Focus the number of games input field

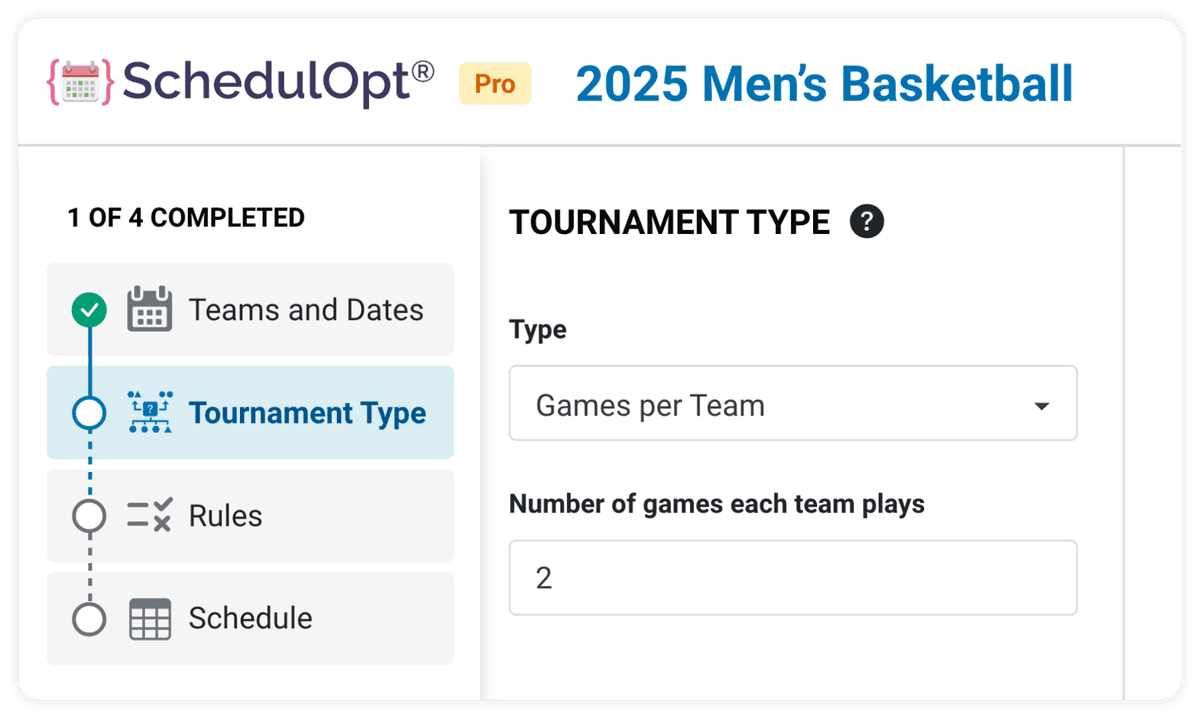[x=793, y=578]
